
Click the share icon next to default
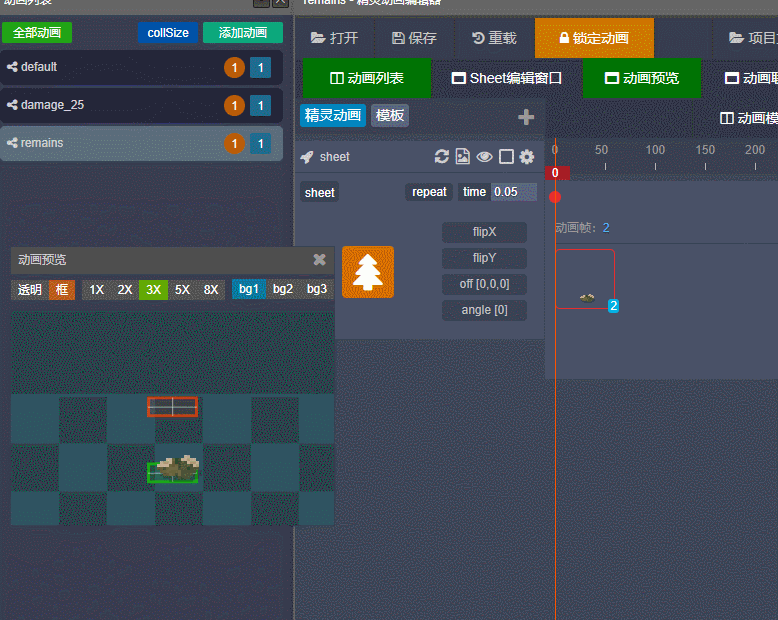(12, 66)
